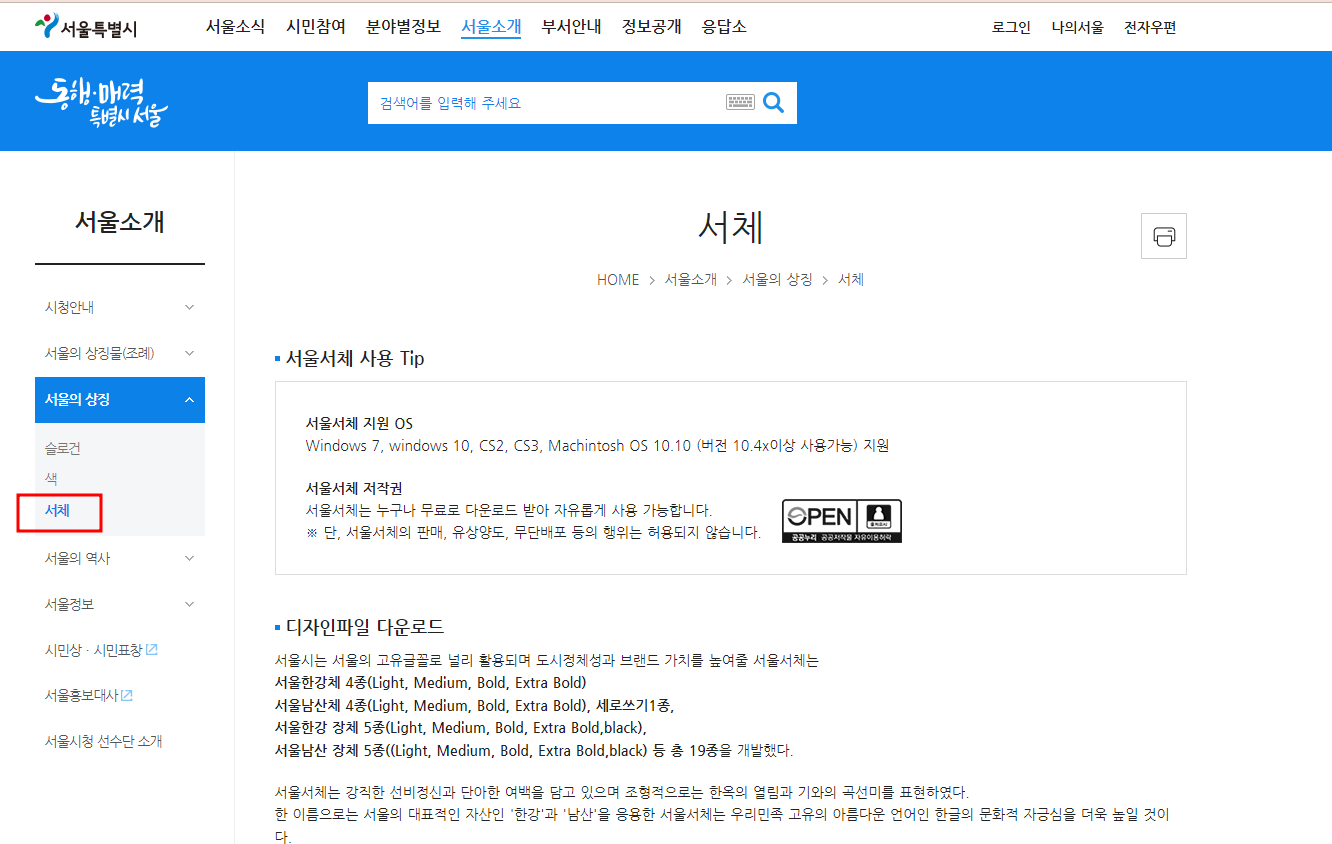The image size is (1332, 844).
Task: Open the 정보공개 menu item
Action: point(650,27)
